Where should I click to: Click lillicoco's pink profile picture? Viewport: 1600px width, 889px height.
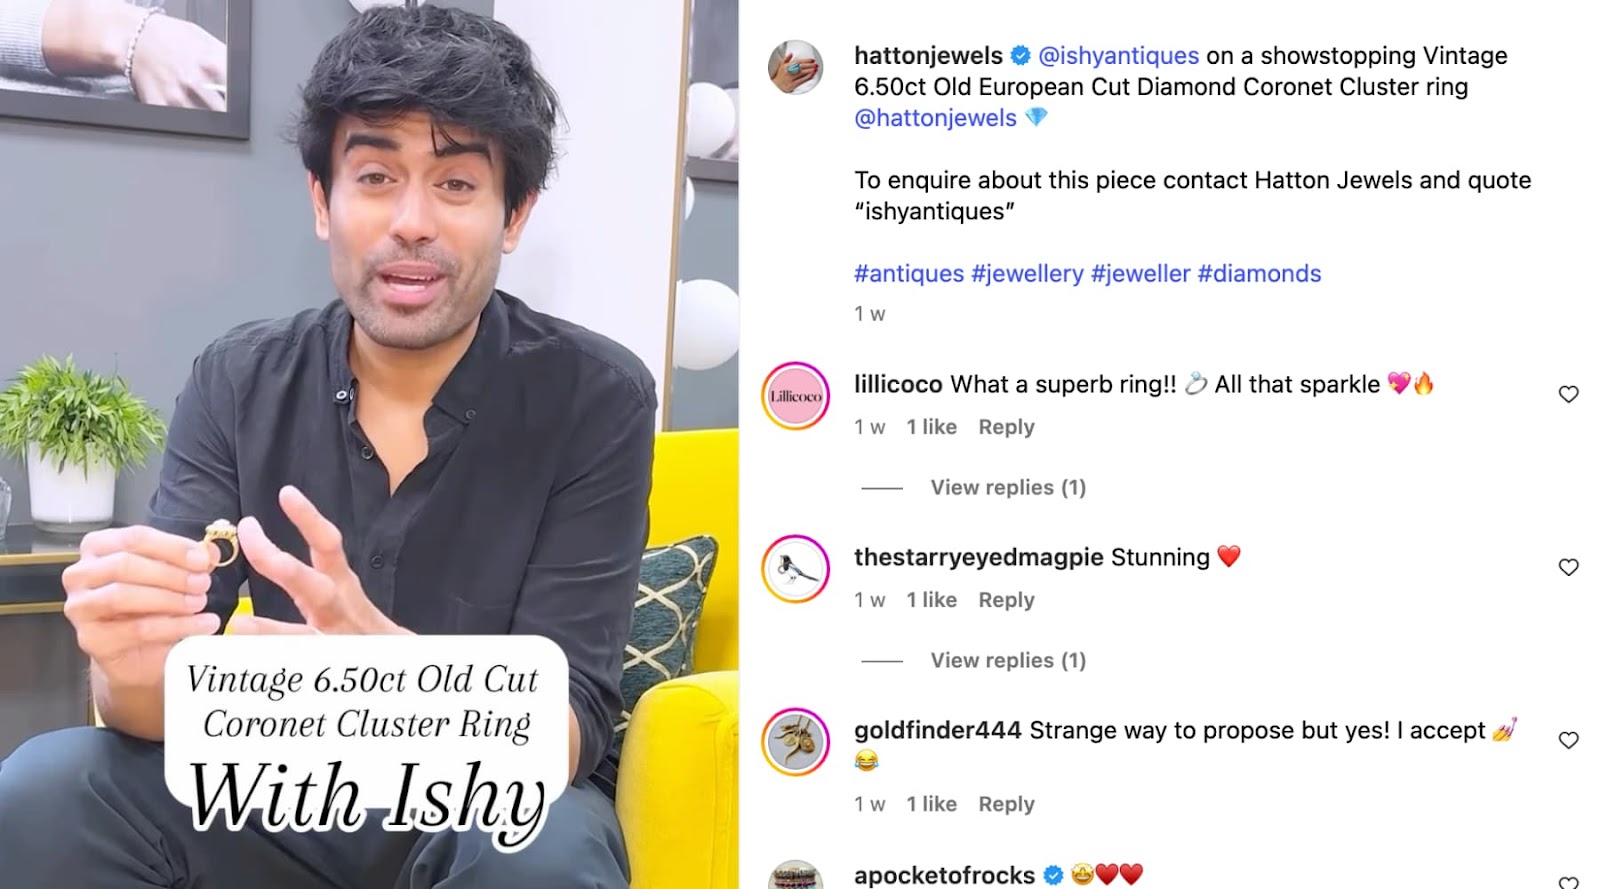(795, 396)
